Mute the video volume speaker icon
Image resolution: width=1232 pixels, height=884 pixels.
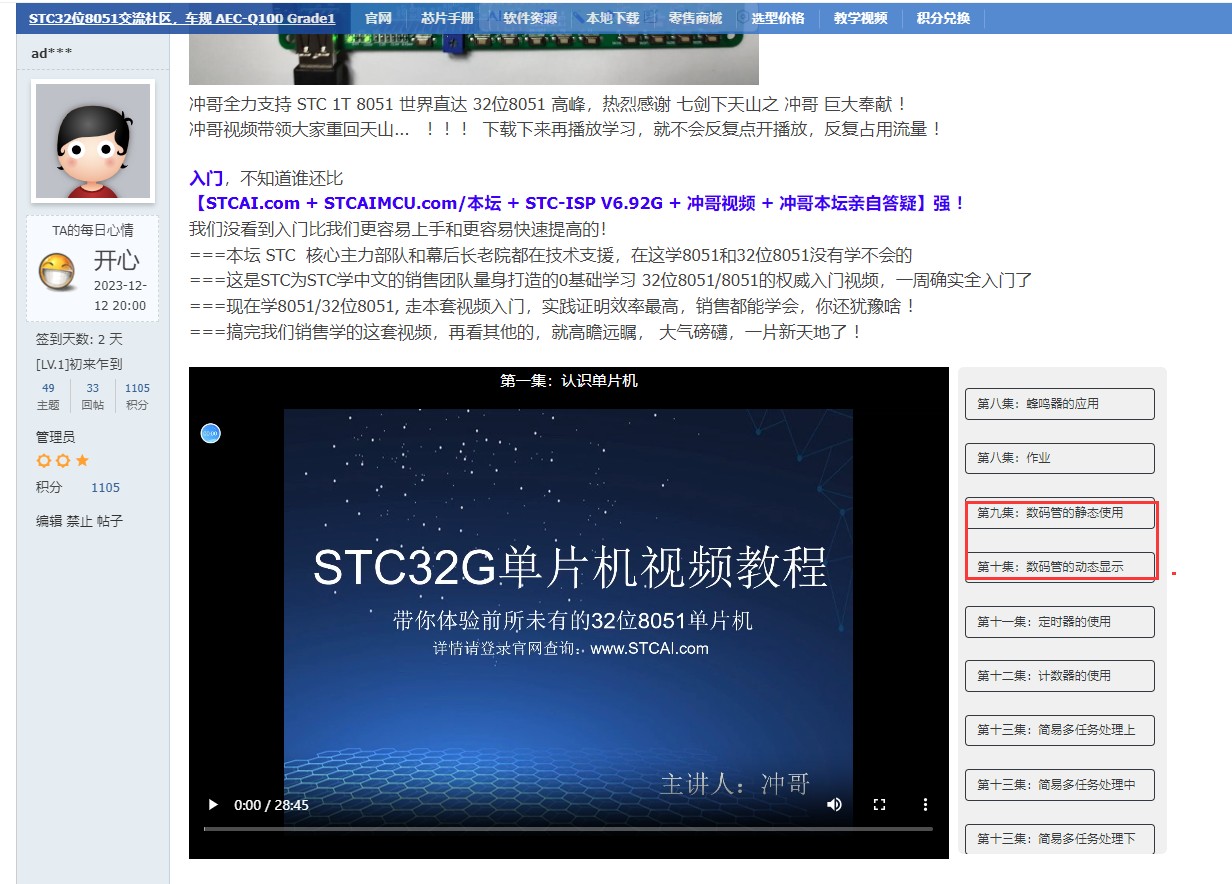coord(834,804)
